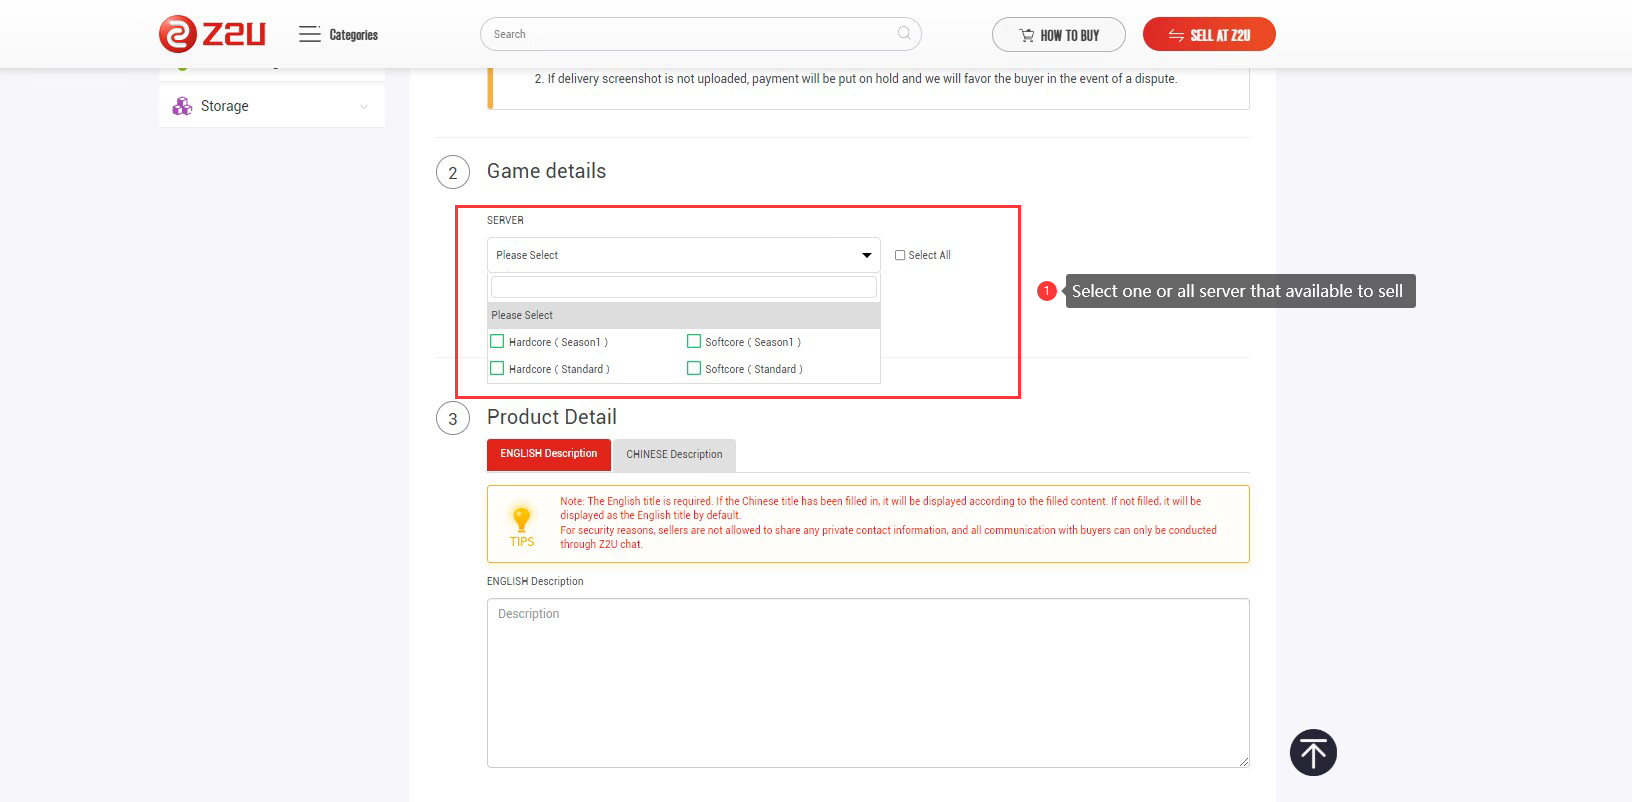
Task: Open the SERVER Please Select dropdown
Action: (x=683, y=255)
